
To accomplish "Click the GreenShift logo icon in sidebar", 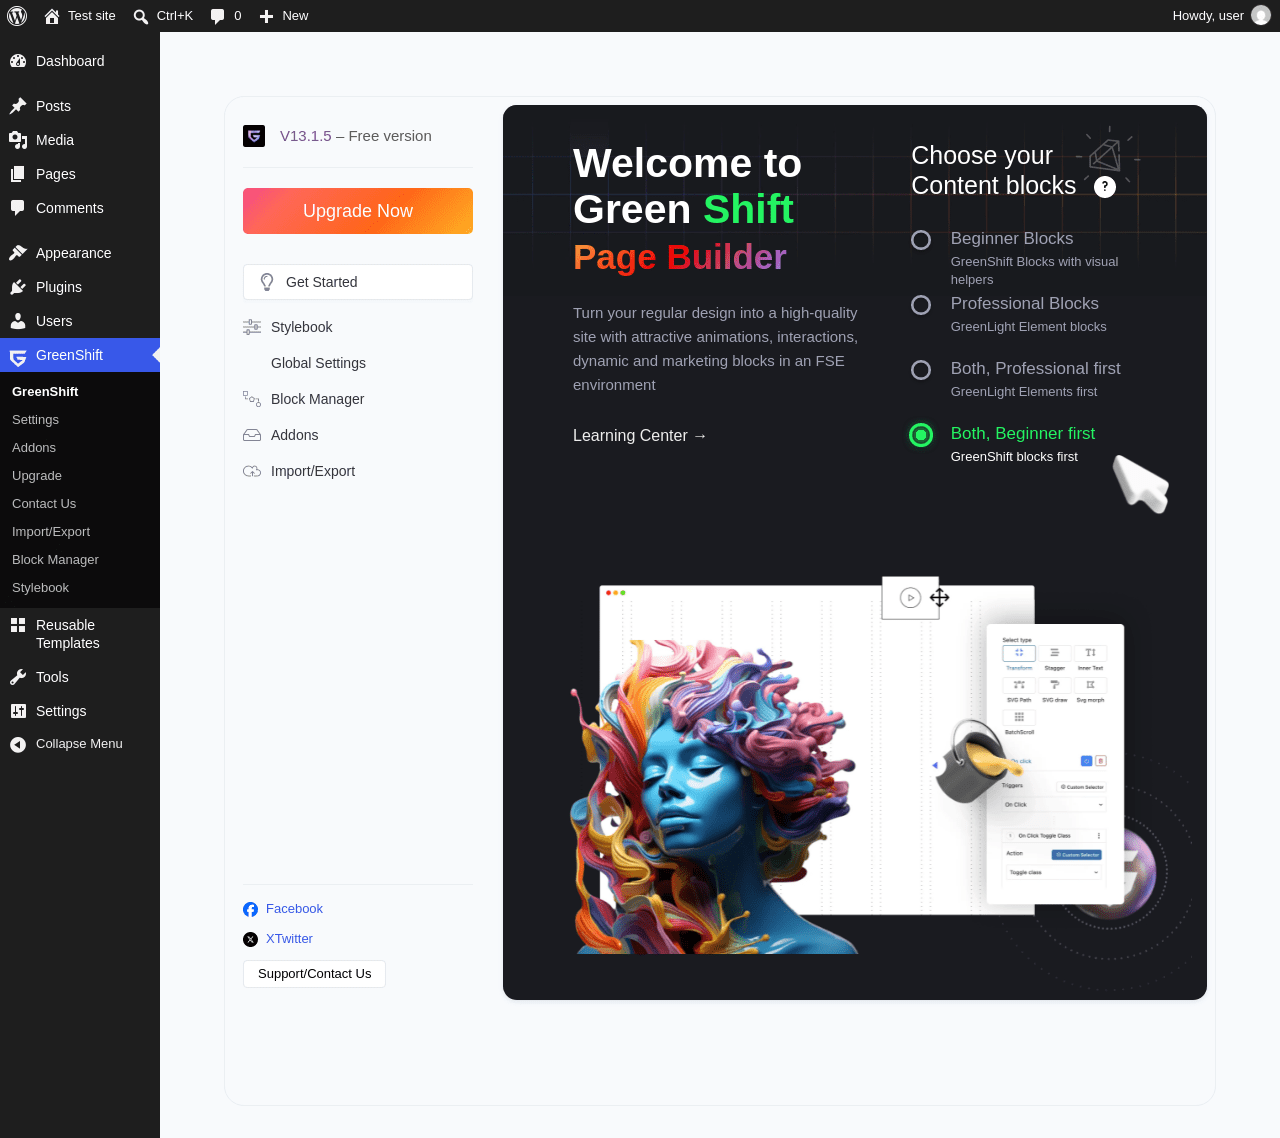I will [x=18, y=356].
